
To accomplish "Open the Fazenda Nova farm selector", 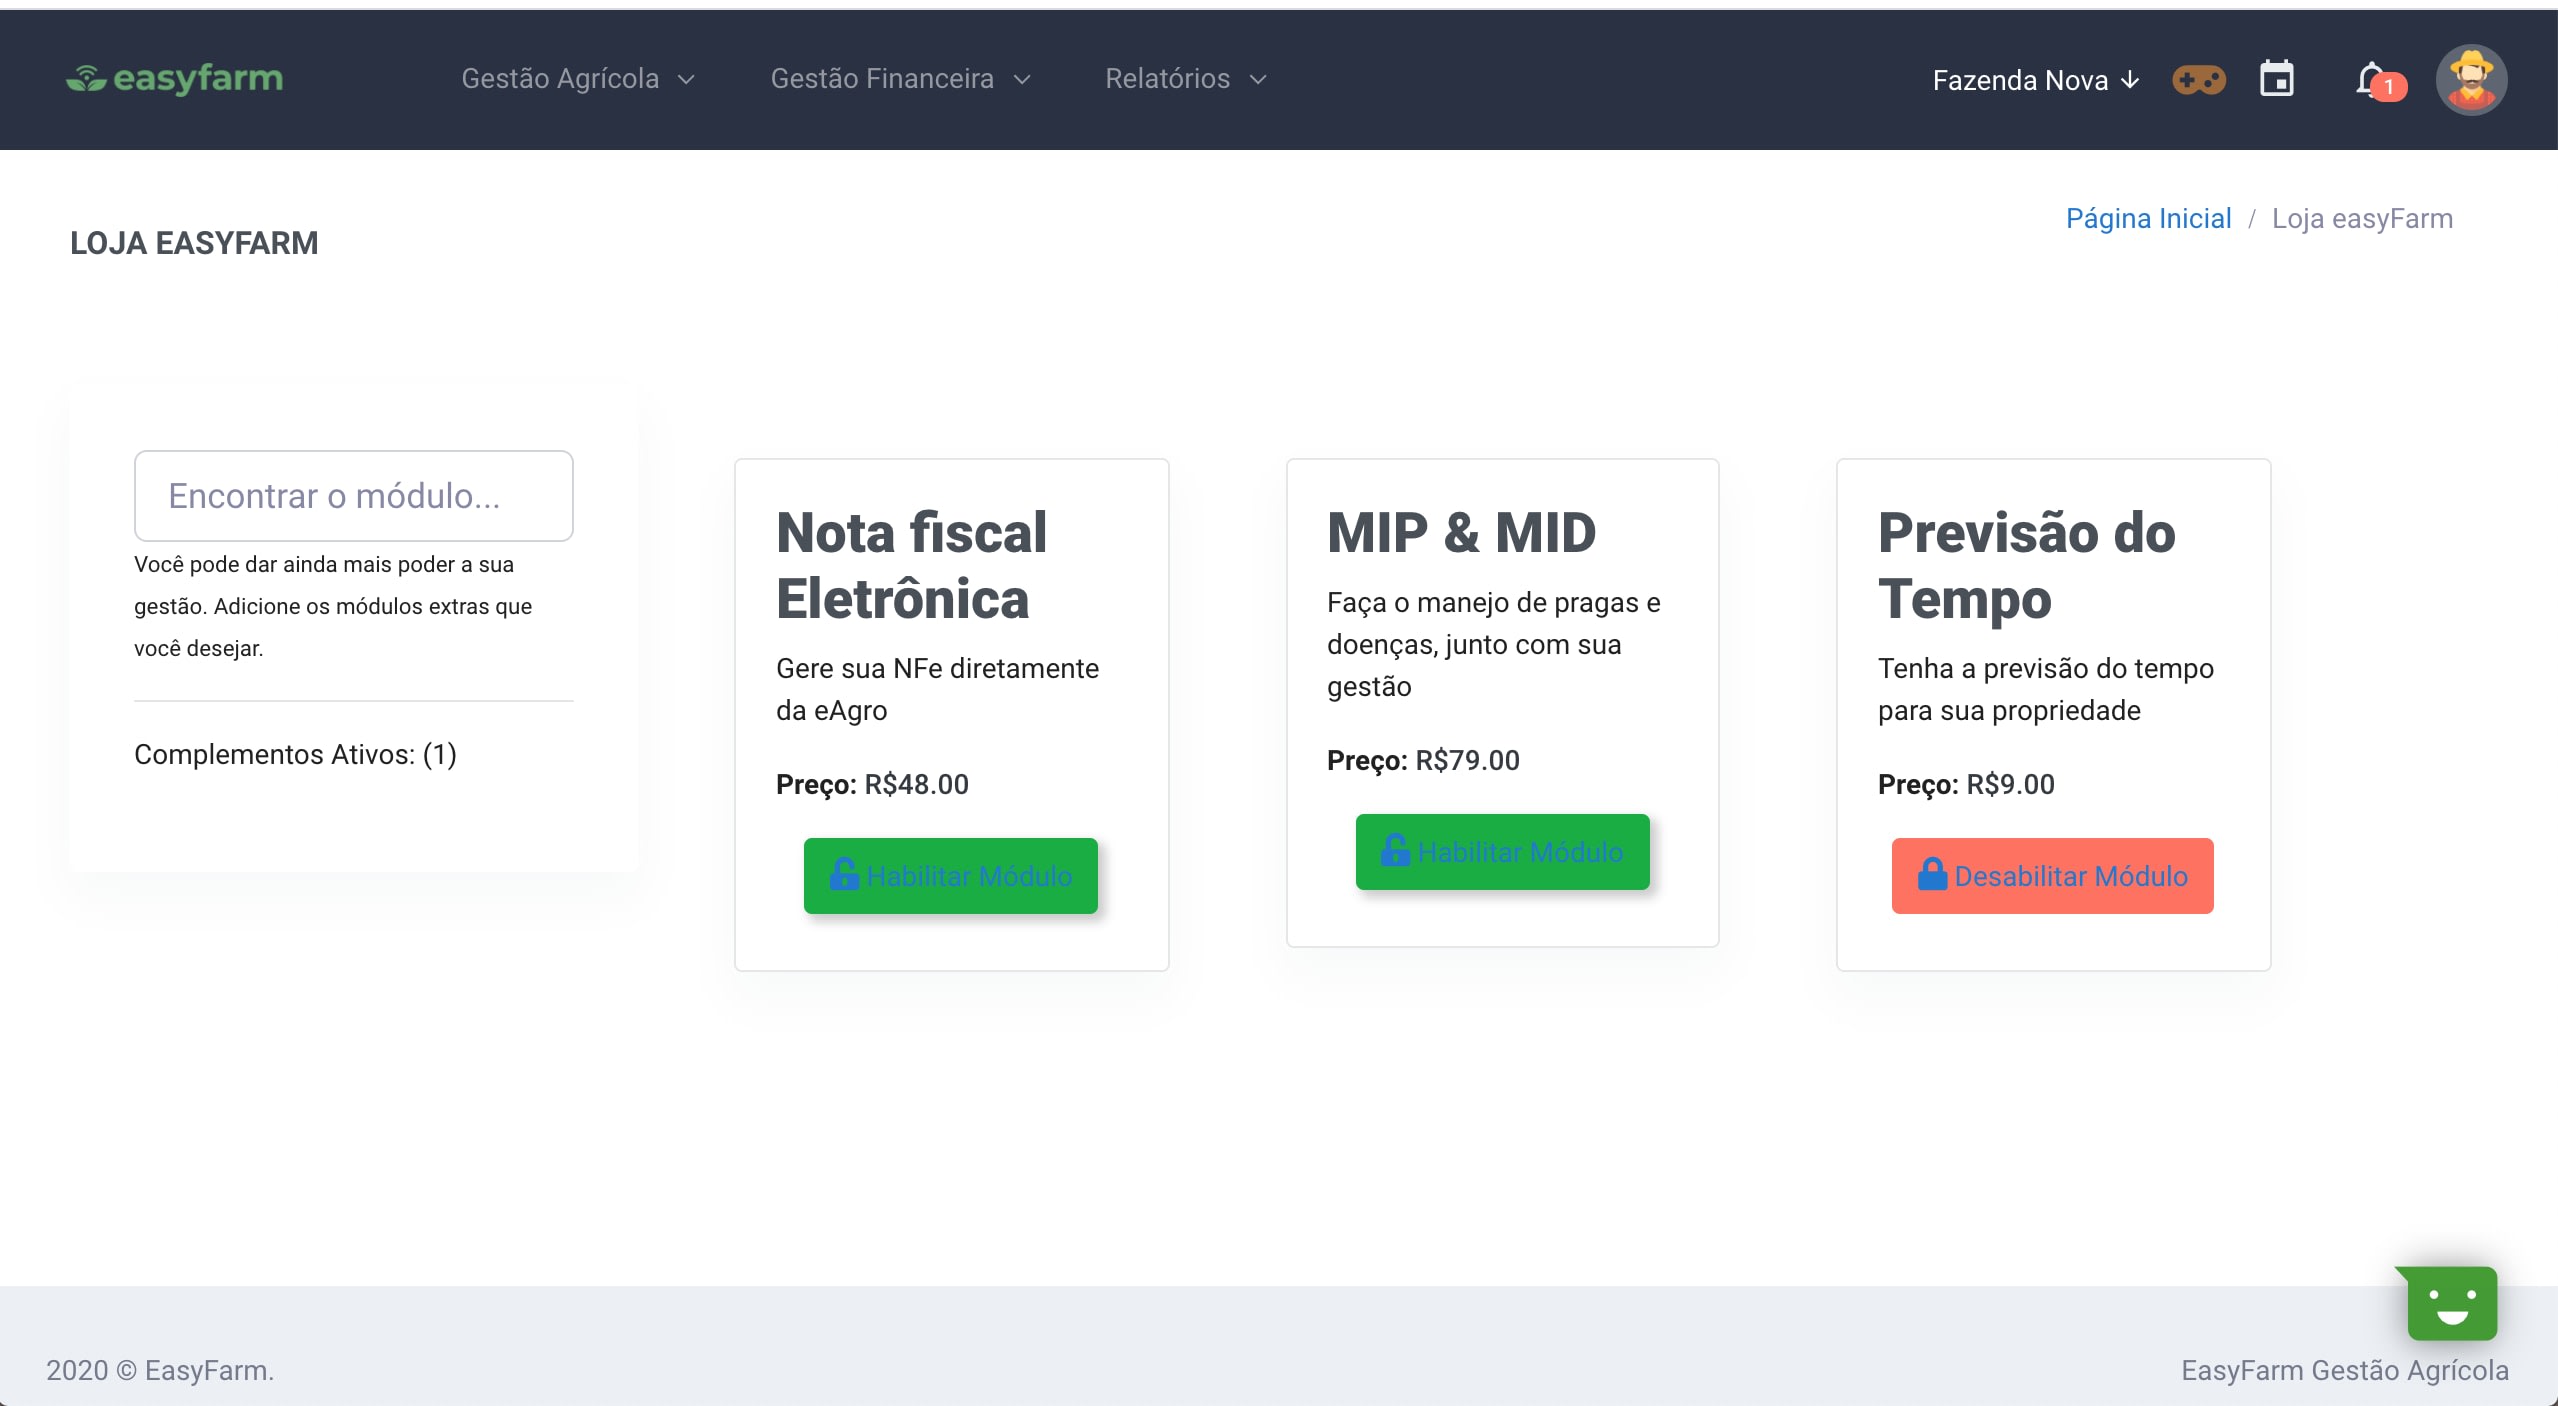I will pos(2036,80).
